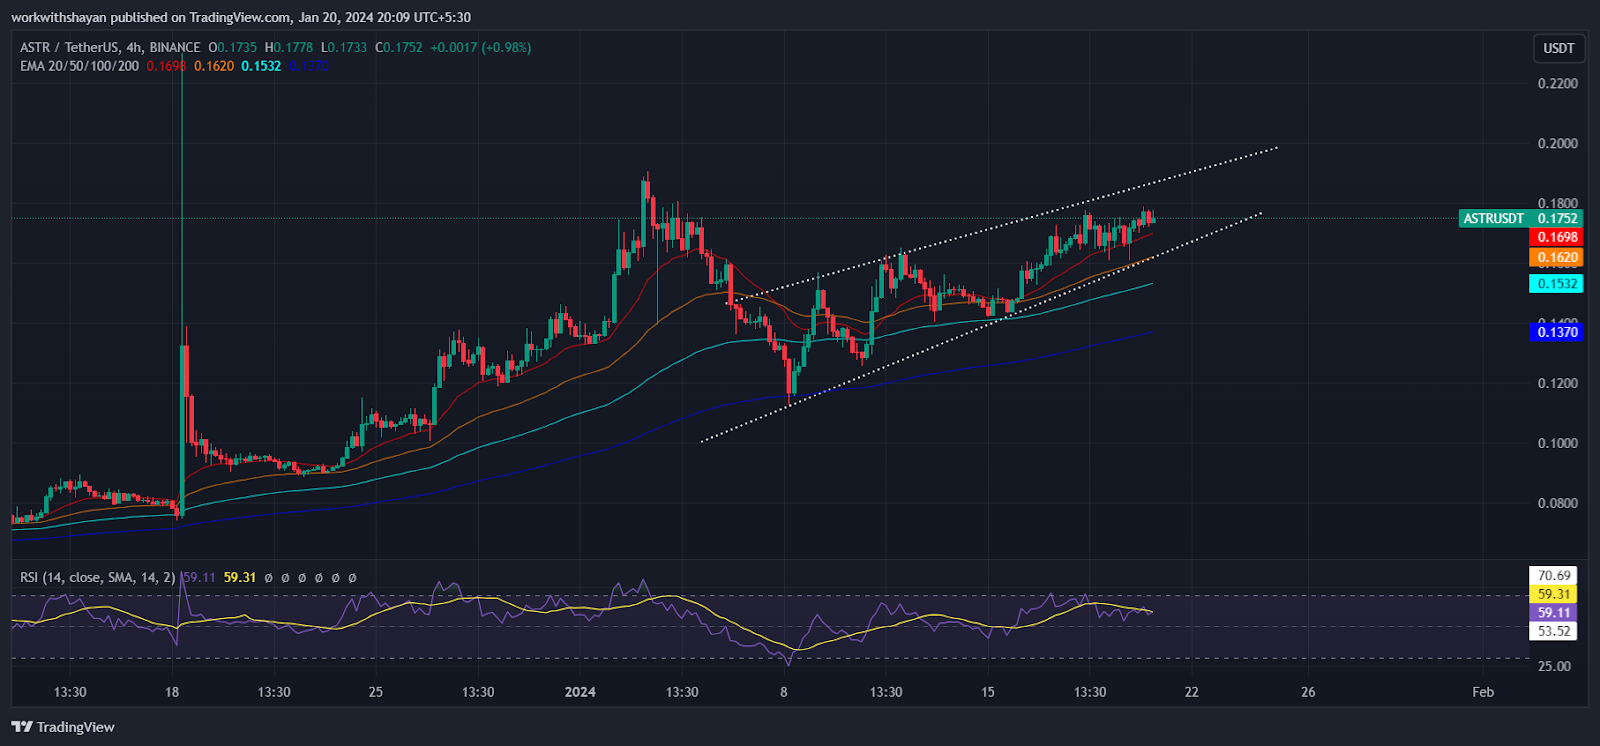
Task: Click the 2024 label on time axis
Action: point(580,692)
